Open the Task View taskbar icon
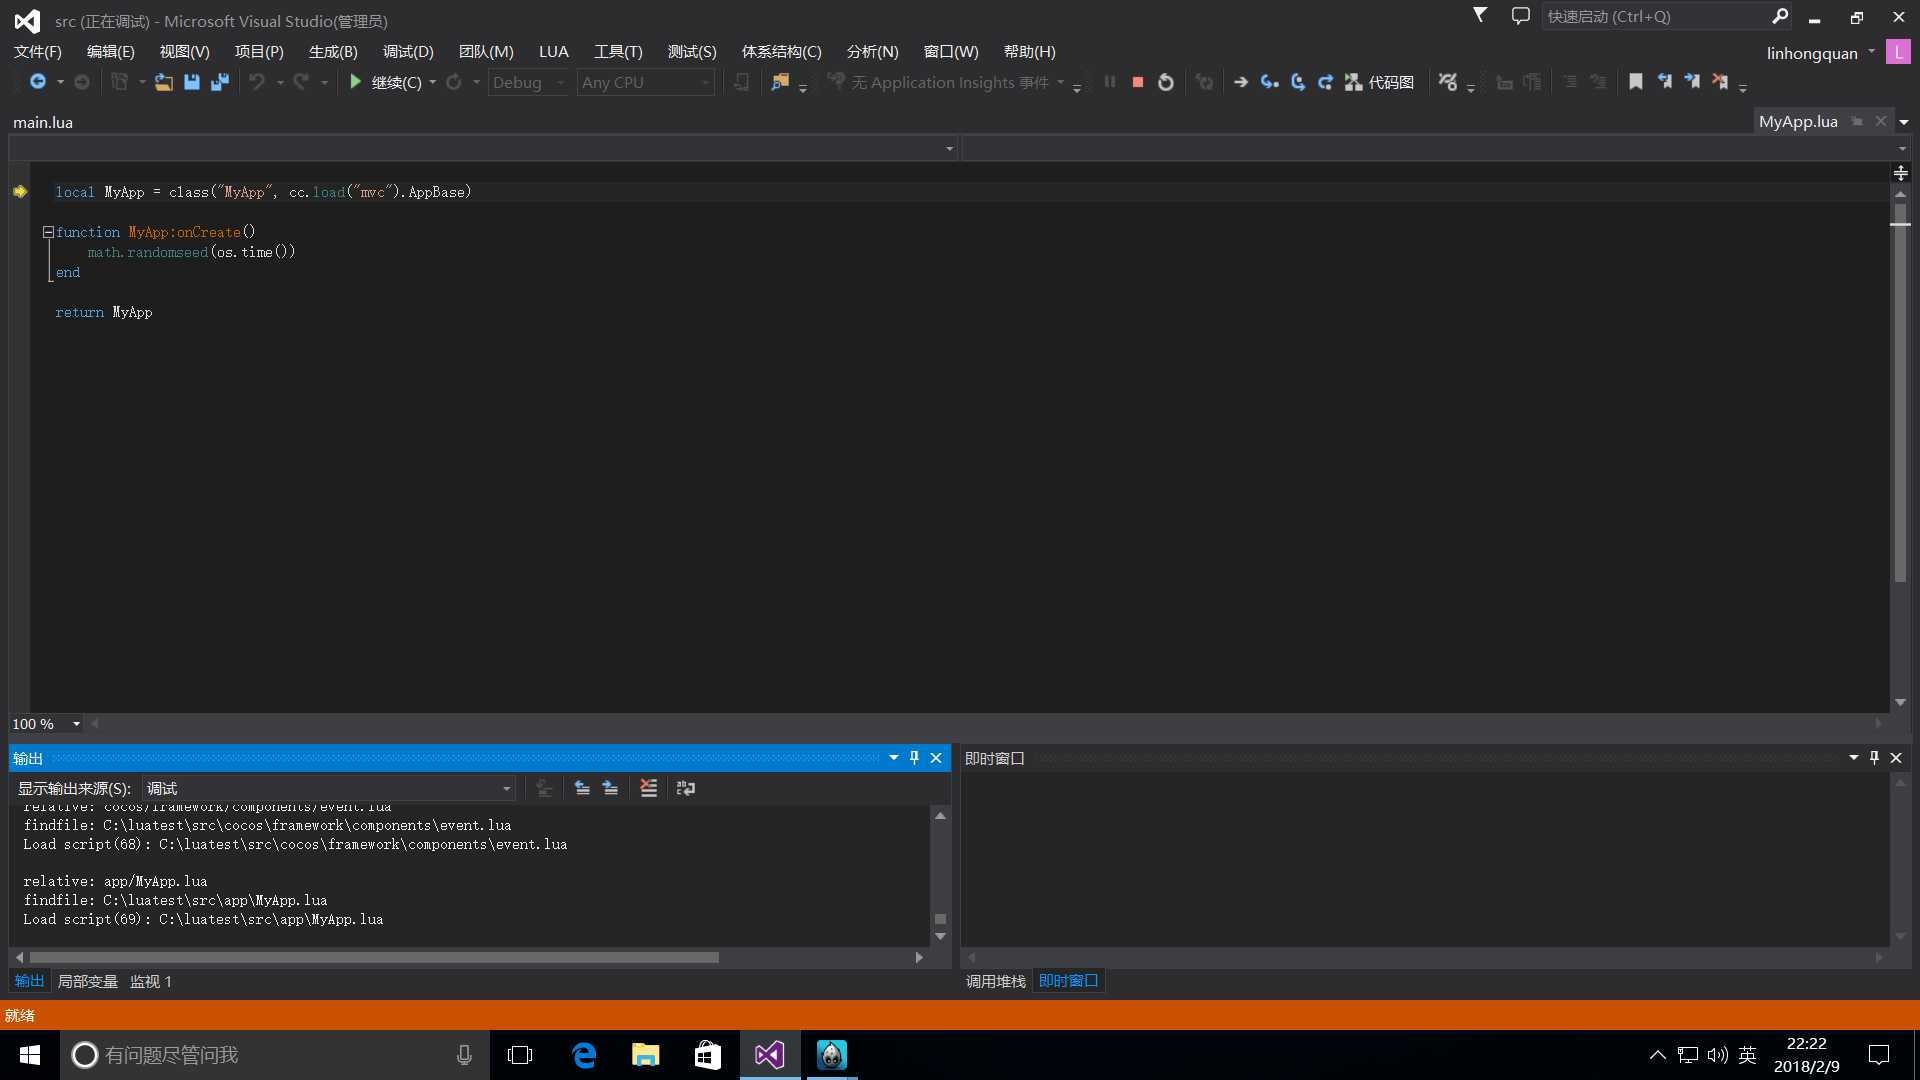This screenshot has height=1080, width=1920. [x=520, y=1055]
